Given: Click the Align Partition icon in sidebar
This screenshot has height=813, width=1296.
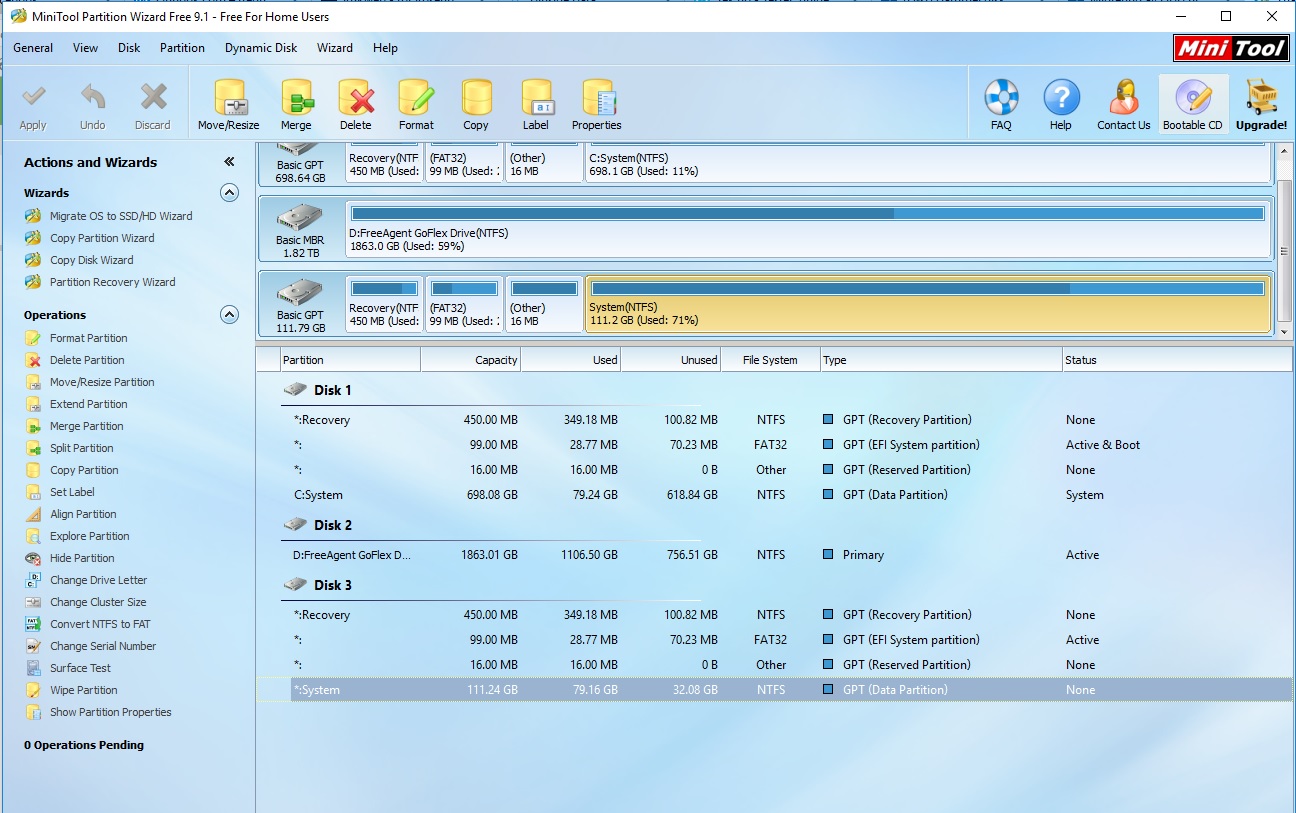Looking at the screenshot, I should pyautogui.click(x=33, y=514).
